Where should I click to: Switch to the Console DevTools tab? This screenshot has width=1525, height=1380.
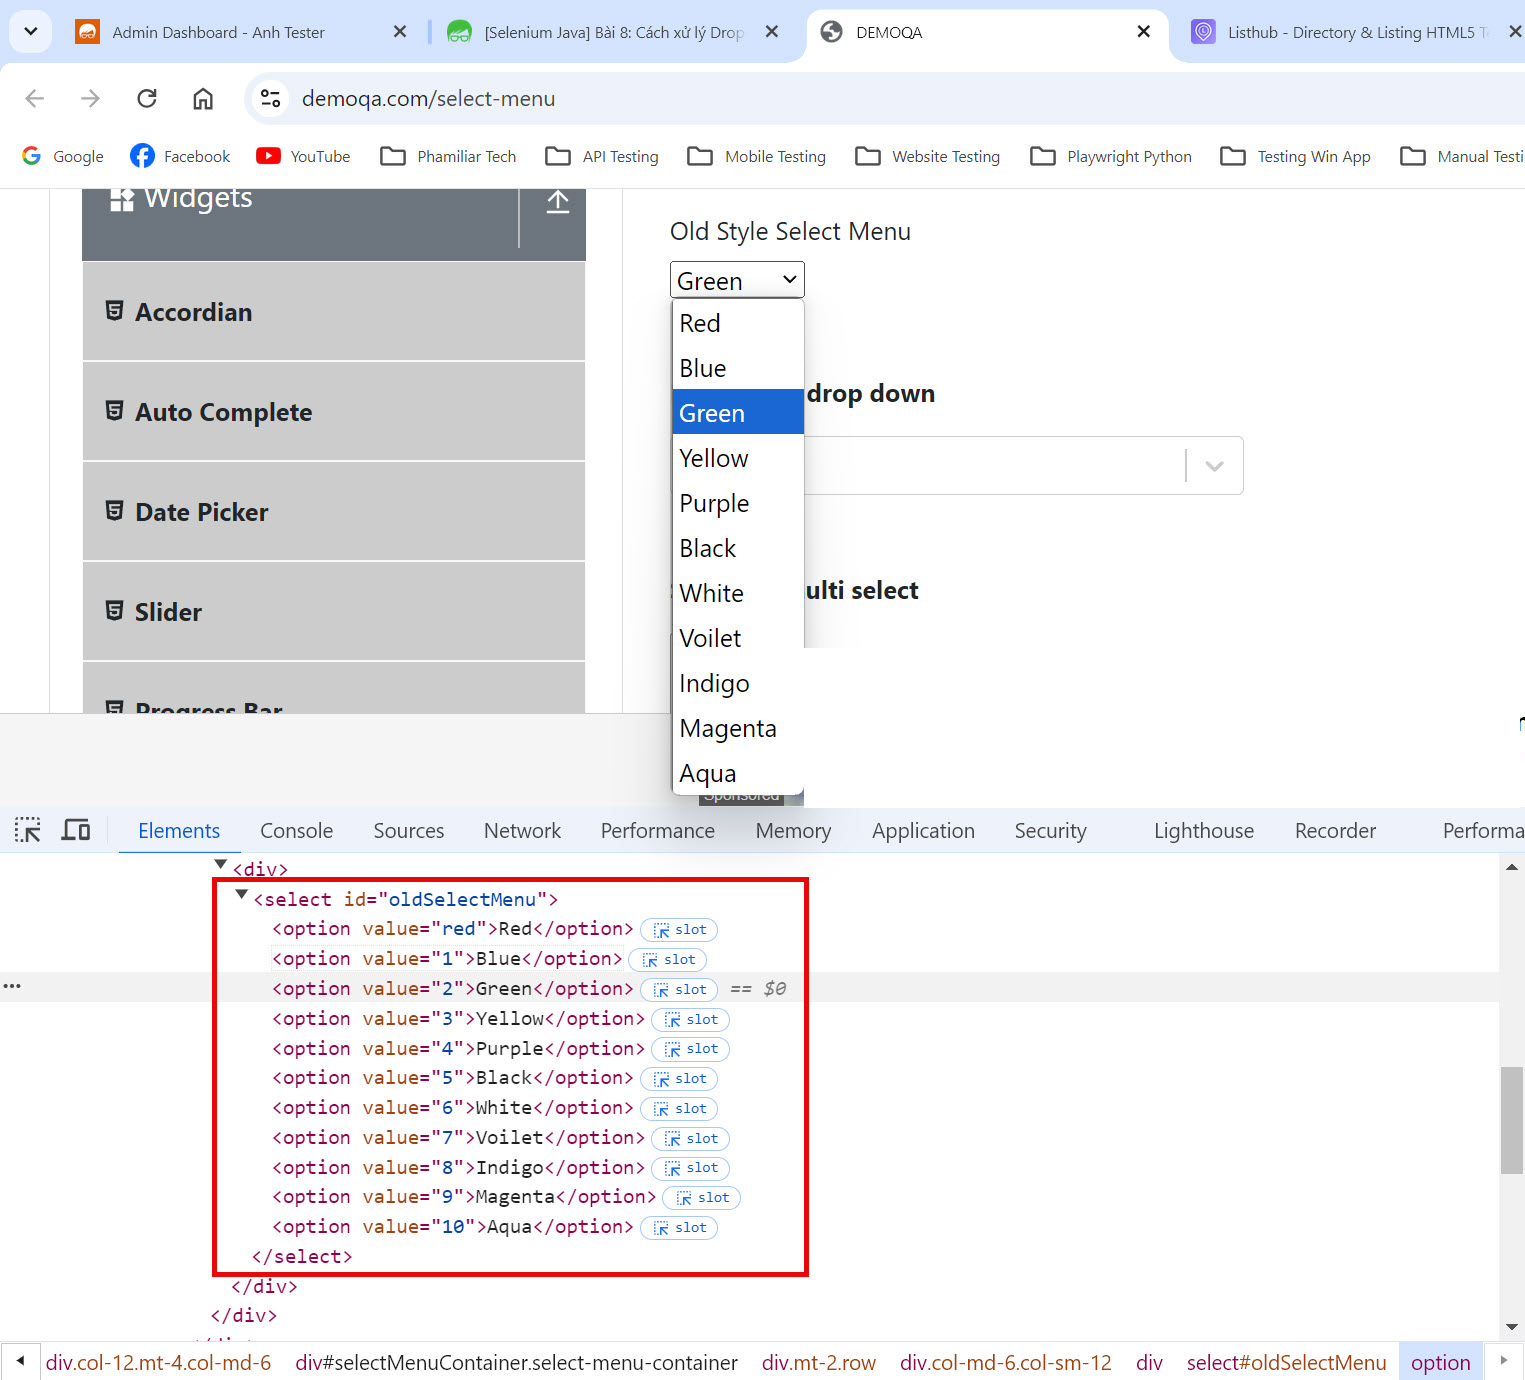pos(296,831)
